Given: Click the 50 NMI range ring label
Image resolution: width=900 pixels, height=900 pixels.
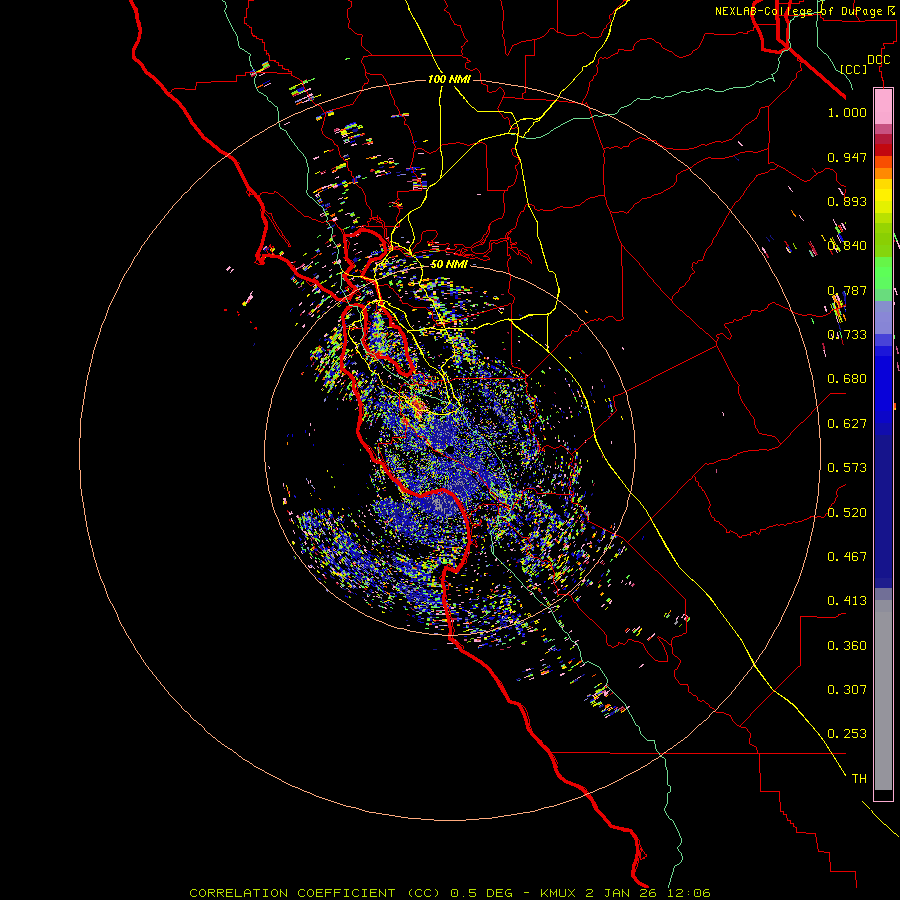Looking at the screenshot, I should [449, 264].
